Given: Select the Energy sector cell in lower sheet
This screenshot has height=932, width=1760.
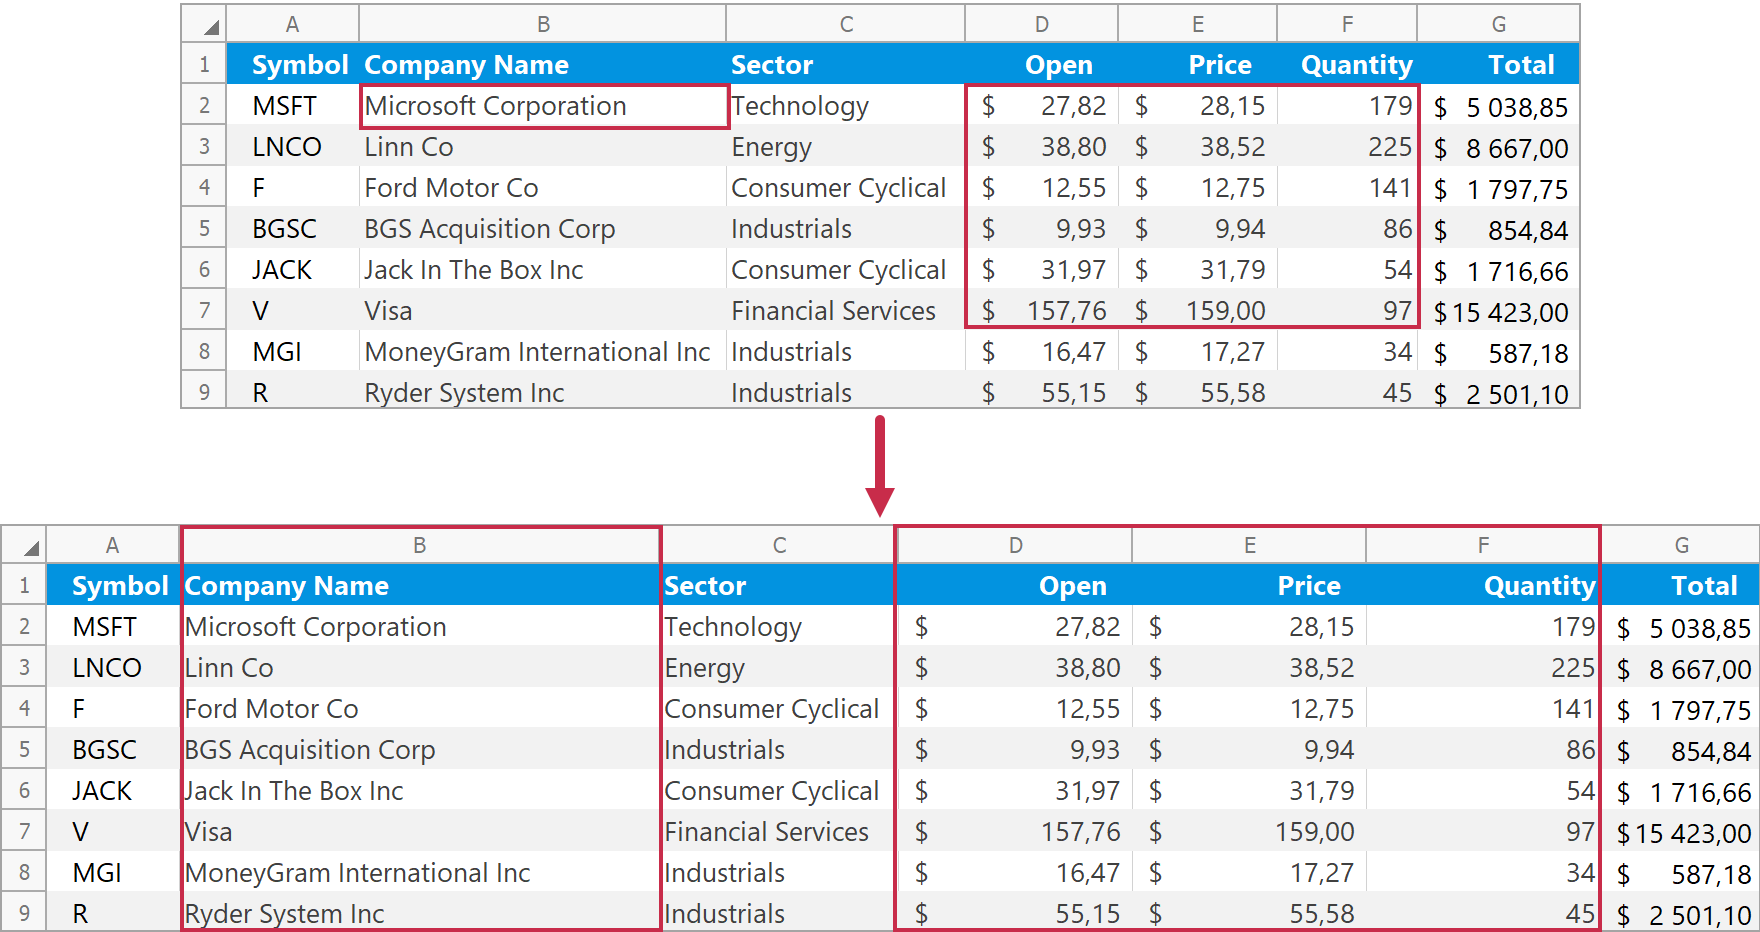Looking at the screenshot, I should pyautogui.click(x=778, y=668).
